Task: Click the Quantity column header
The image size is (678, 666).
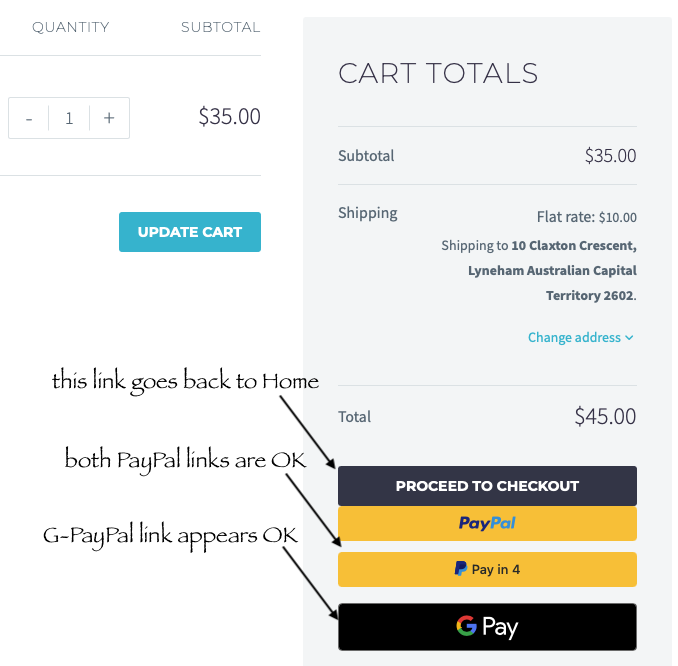Action: [70, 27]
